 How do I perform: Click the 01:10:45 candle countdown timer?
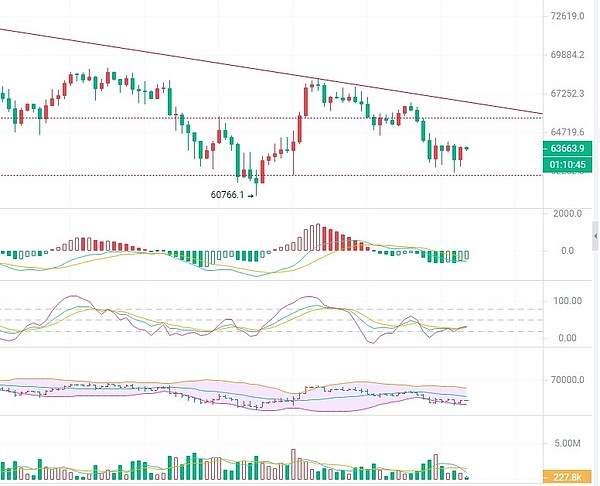[567, 163]
